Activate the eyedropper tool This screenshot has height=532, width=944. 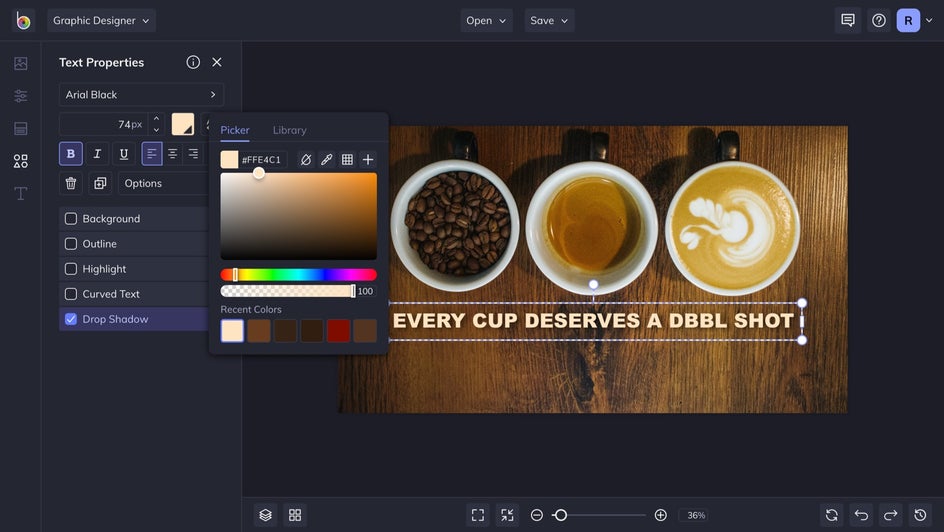(326, 159)
